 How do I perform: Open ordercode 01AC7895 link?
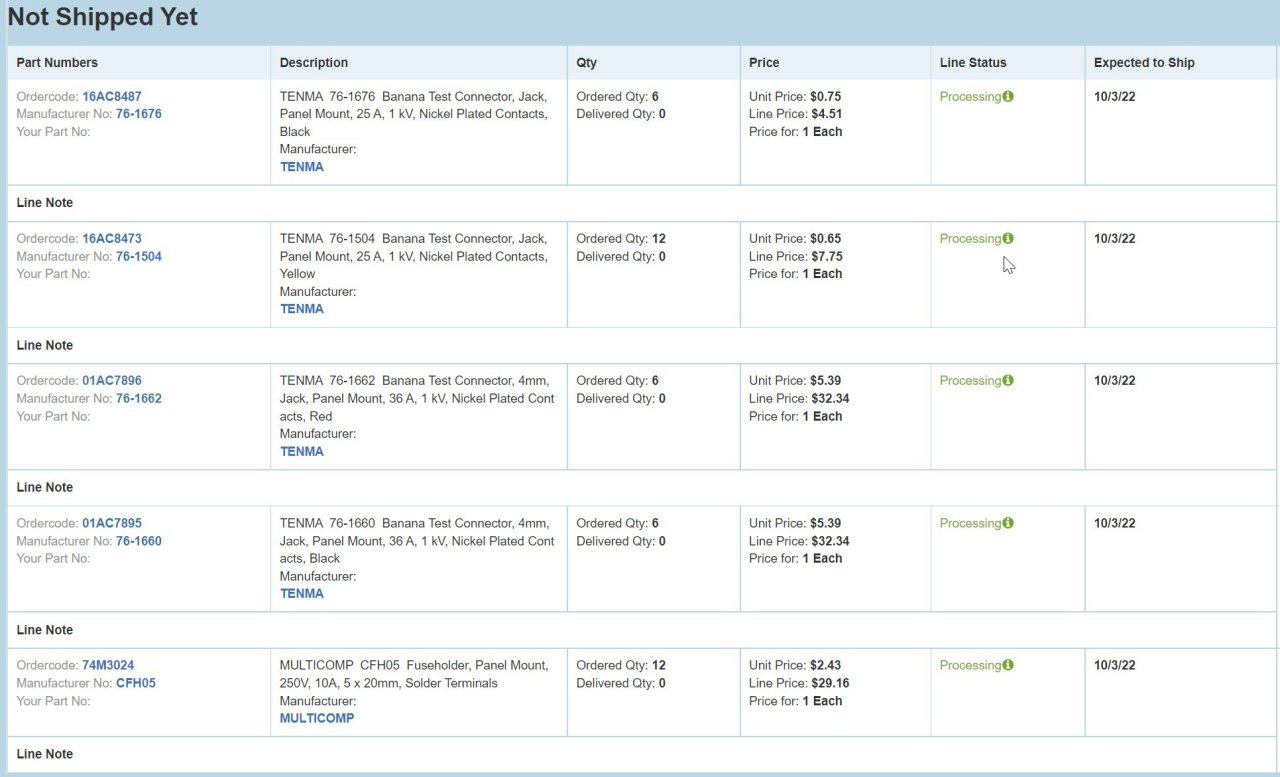[x=112, y=523]
